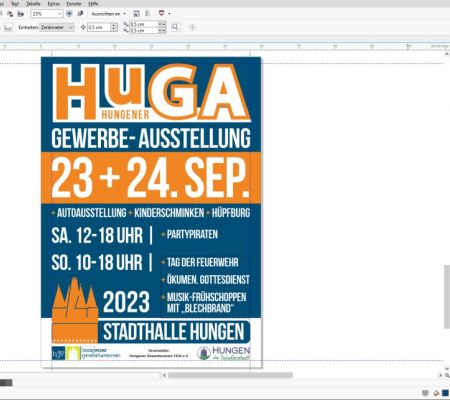
Task: Open the application launcher dropdown arrow
Action: [x=169, y=14]
